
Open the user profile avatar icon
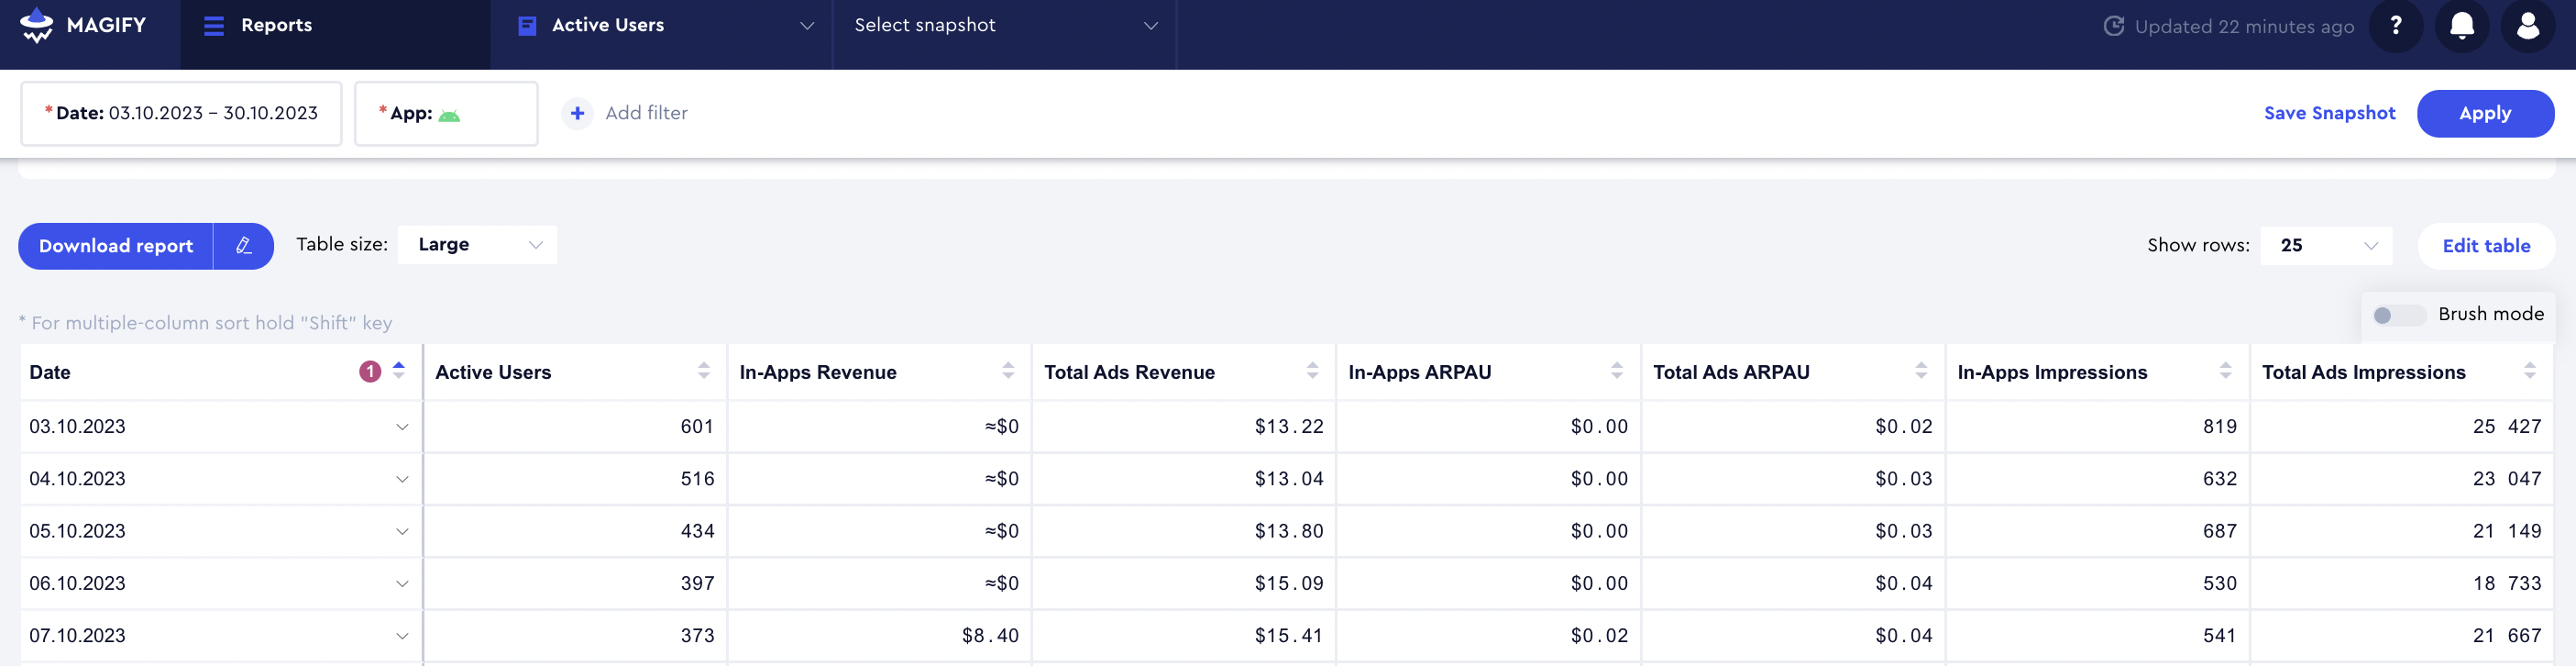[x=2527, y=26]
